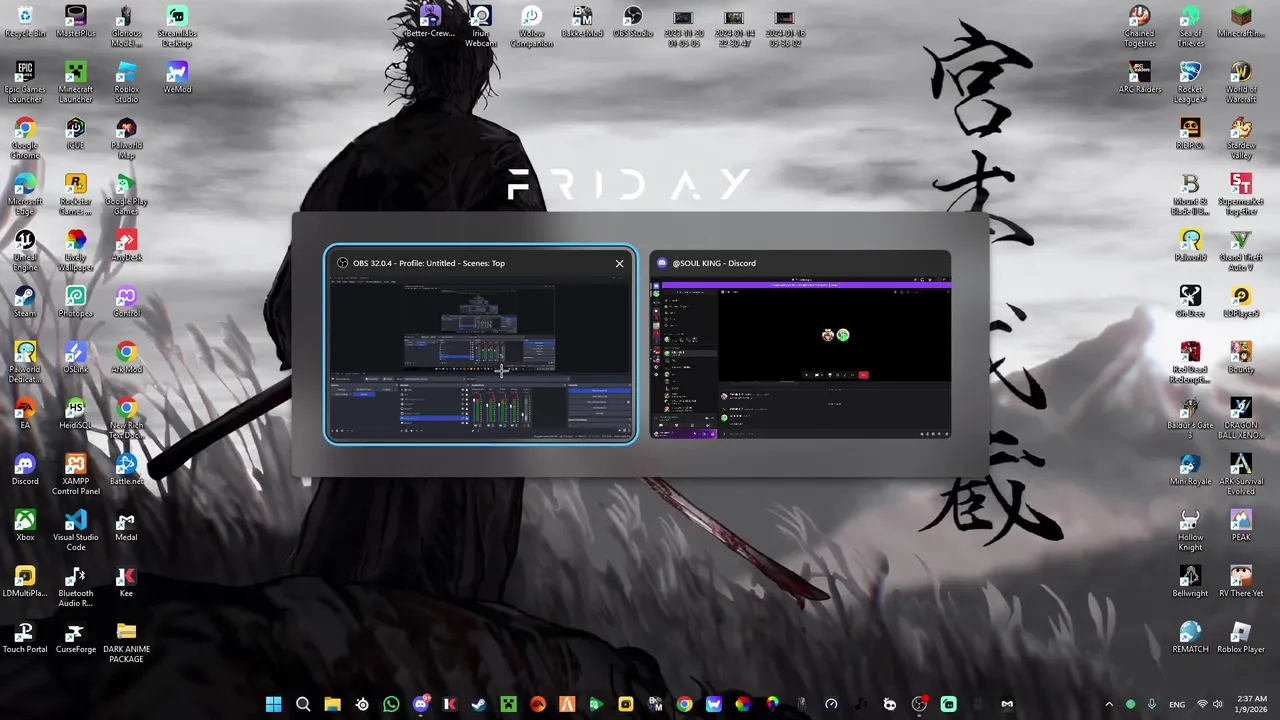Open Google Chrome desktop shortcut
Image resolution: width=1280 pixels, height=720 pixels.
click(25, 139)
